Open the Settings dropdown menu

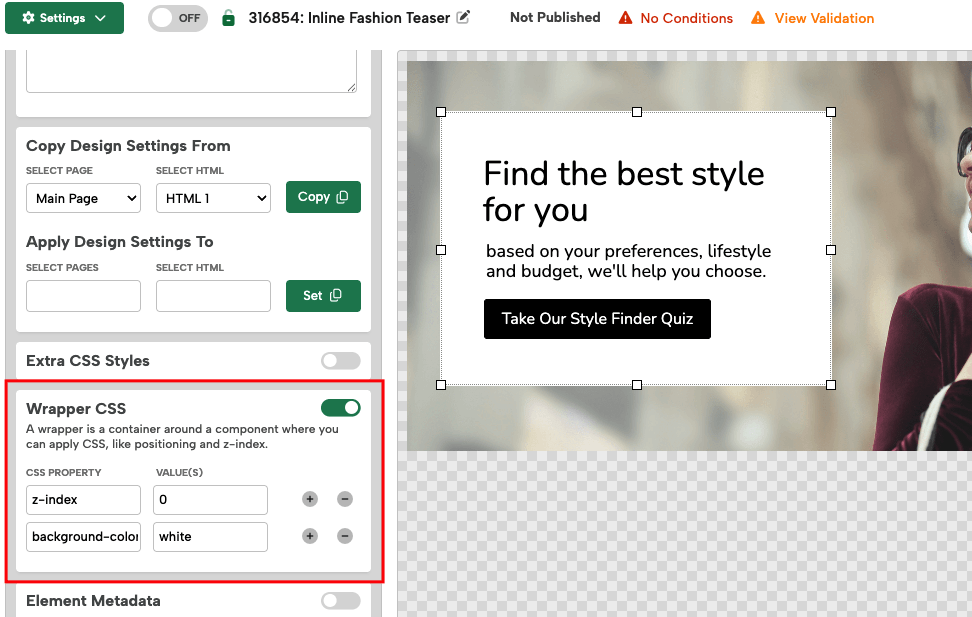pos(64,18)
